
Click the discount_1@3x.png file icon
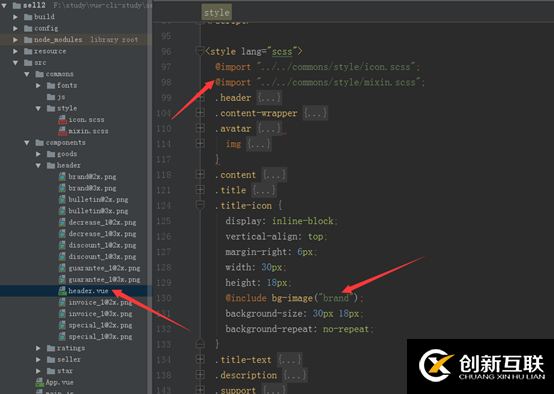62,257
